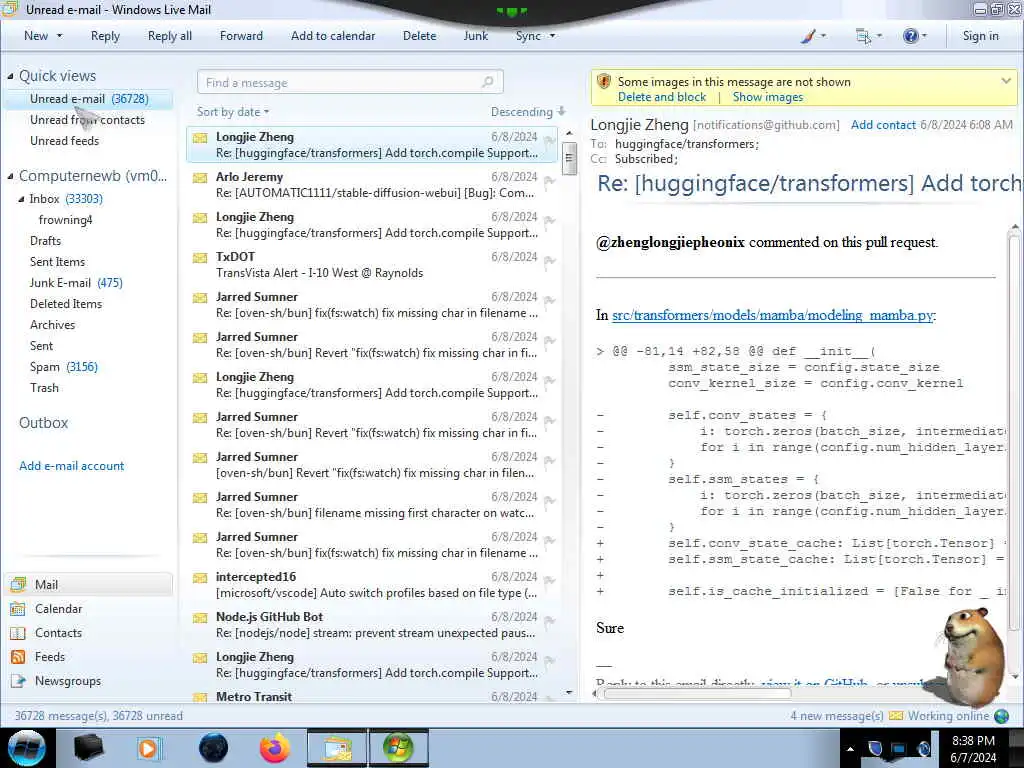
Task: Open the media player taskbar icon
Action: click(148, 748)
